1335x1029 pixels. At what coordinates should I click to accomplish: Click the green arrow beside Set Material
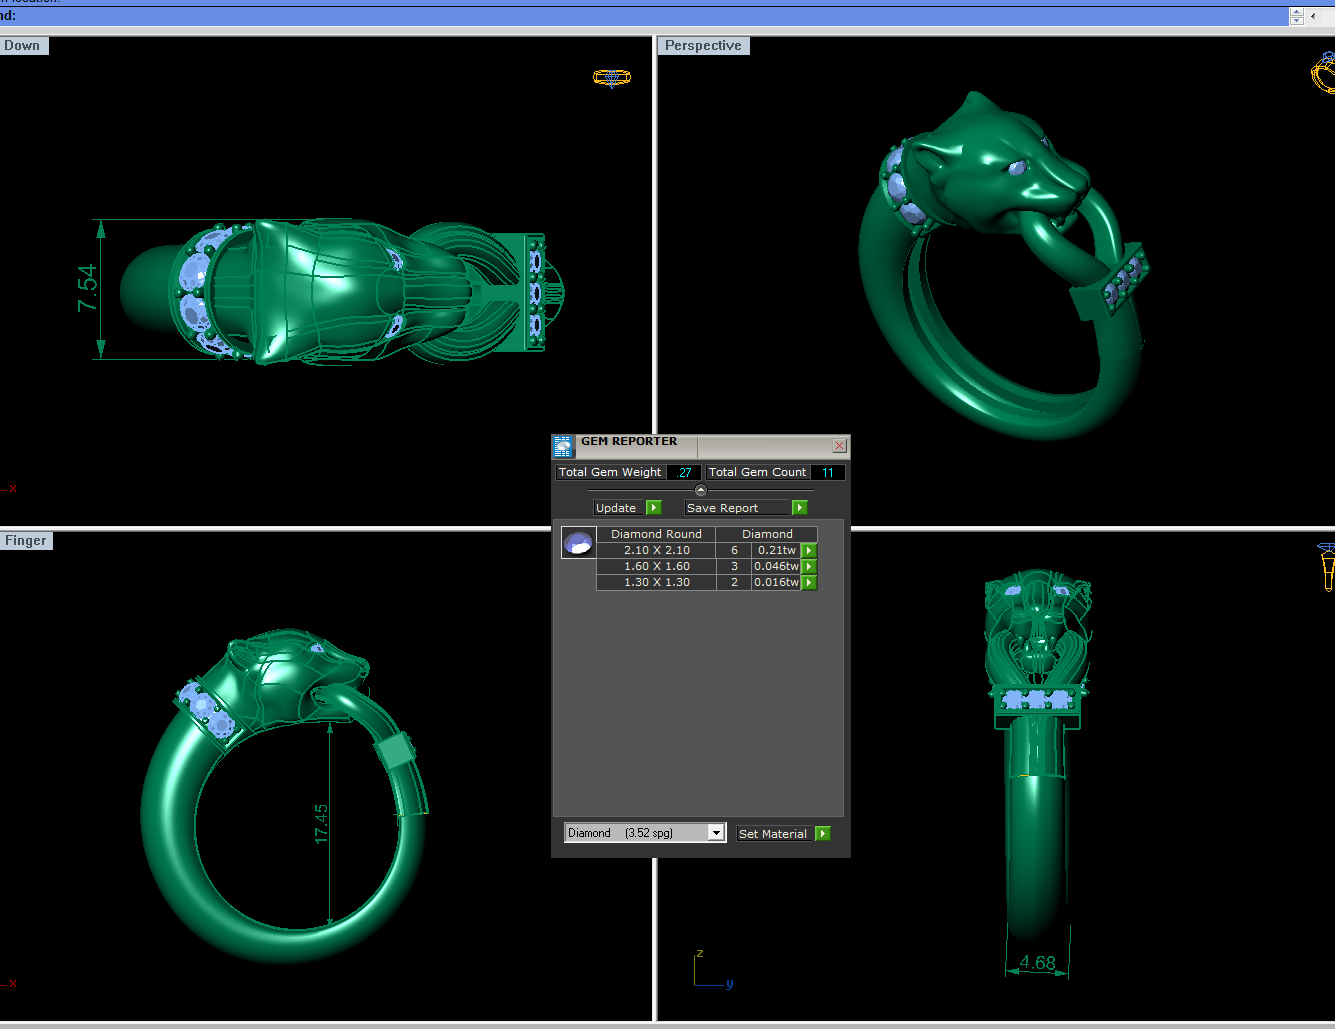coord(823,834)
